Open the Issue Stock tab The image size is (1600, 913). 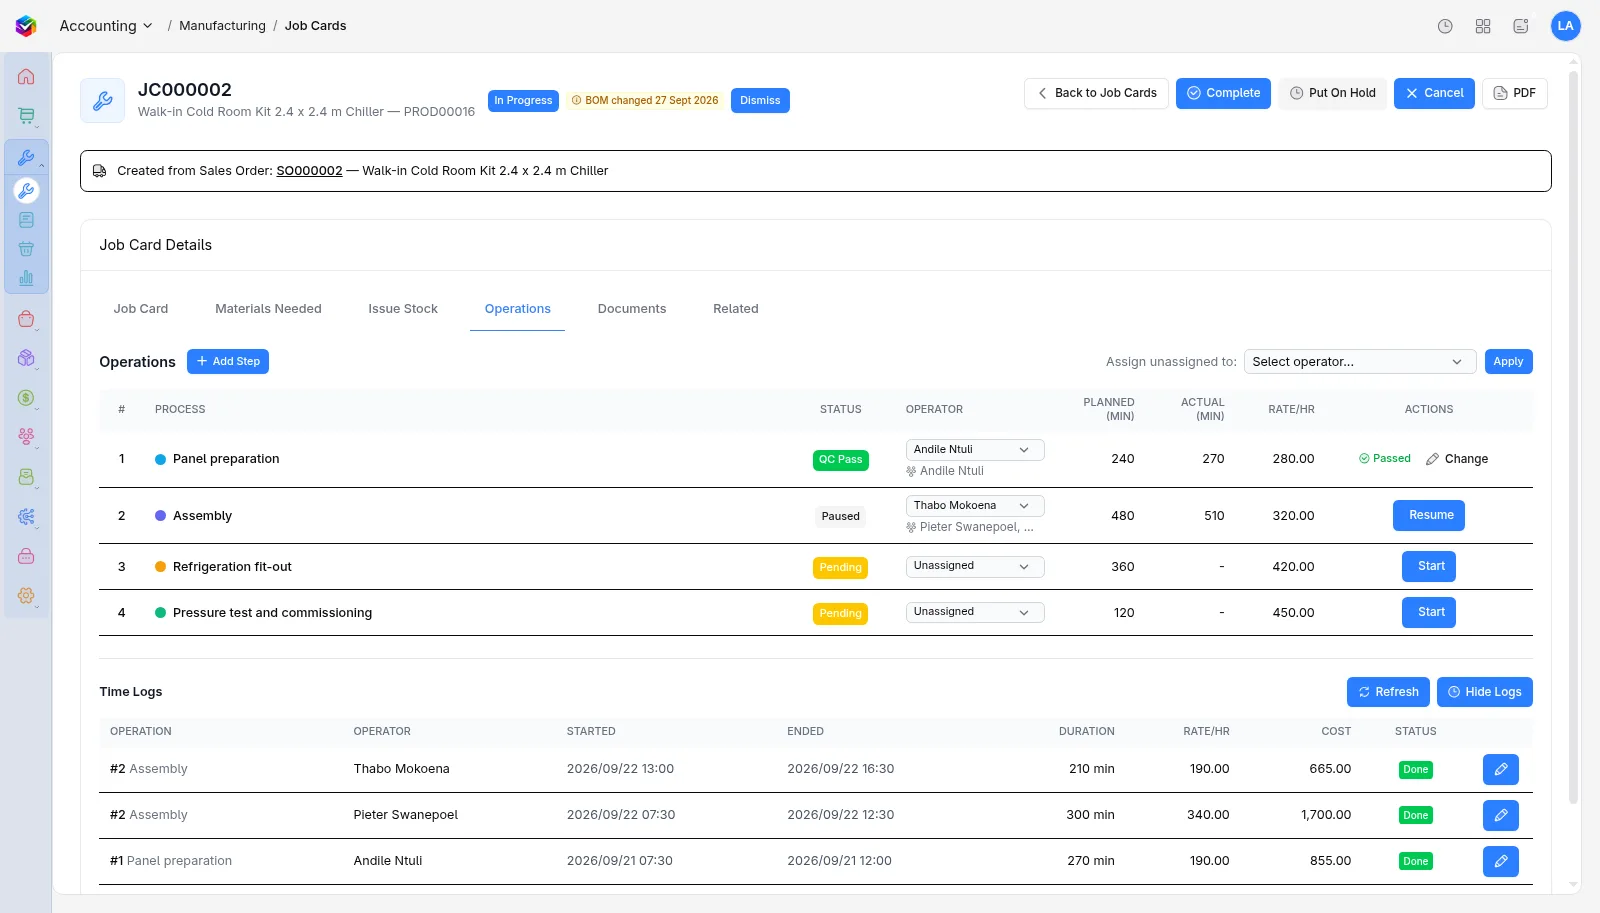tap(403, 309)
